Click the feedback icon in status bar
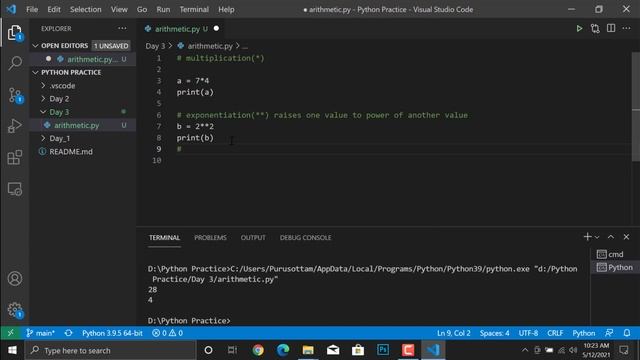Screen dimensions: 640x360 coord(609,333)
